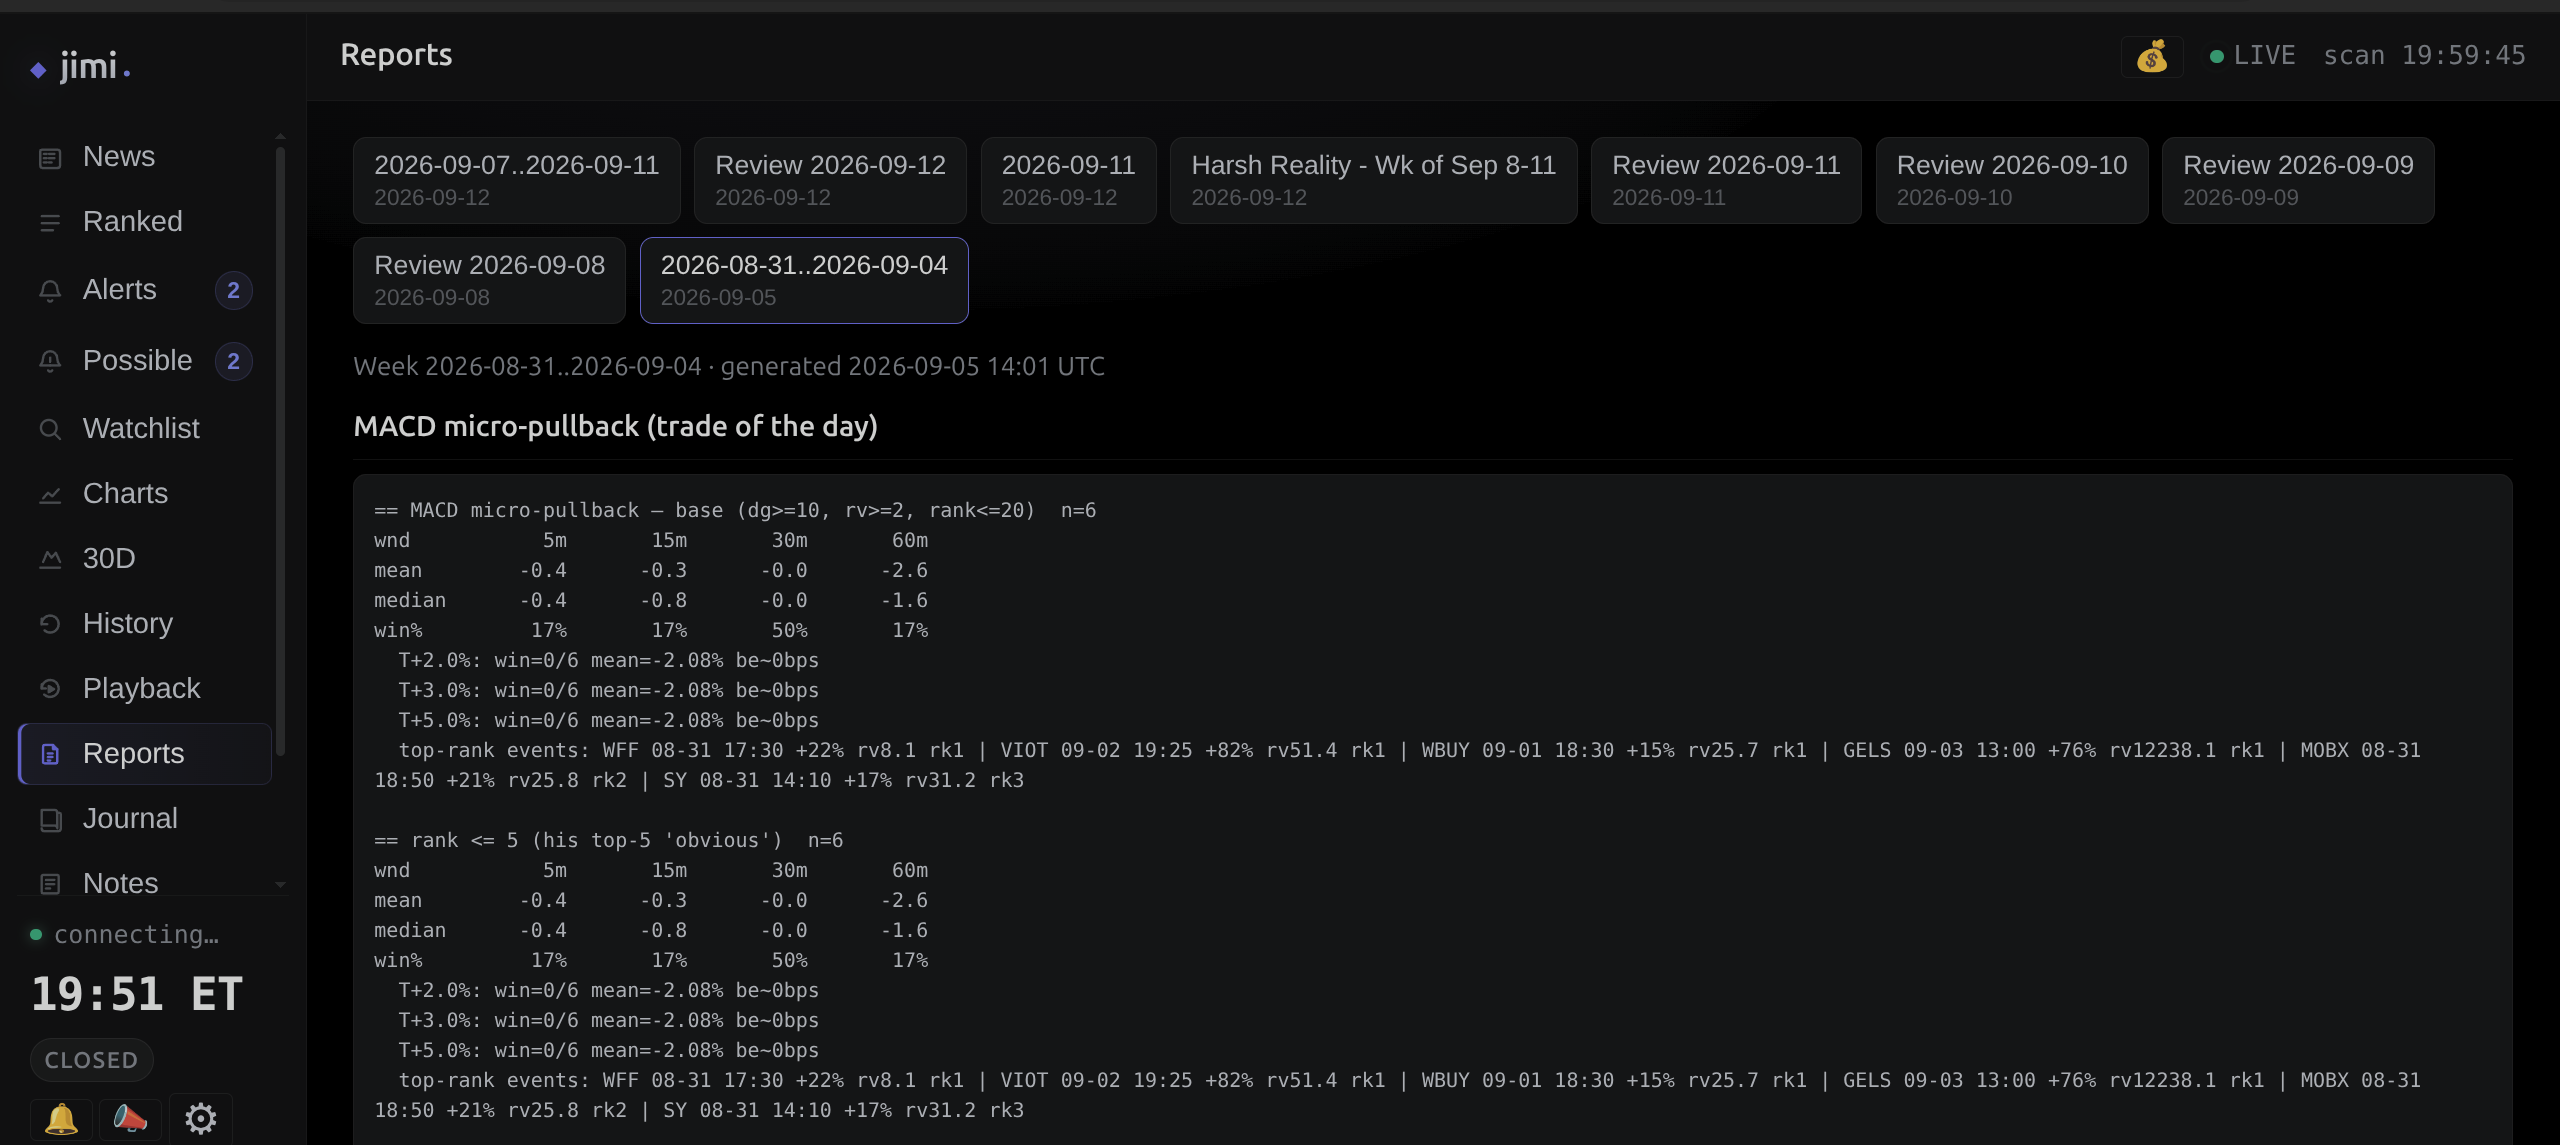Click the CLOSED market status pill
Image resolution: width=2560 pixels, height=1145 pixels.
point(91,1060)
